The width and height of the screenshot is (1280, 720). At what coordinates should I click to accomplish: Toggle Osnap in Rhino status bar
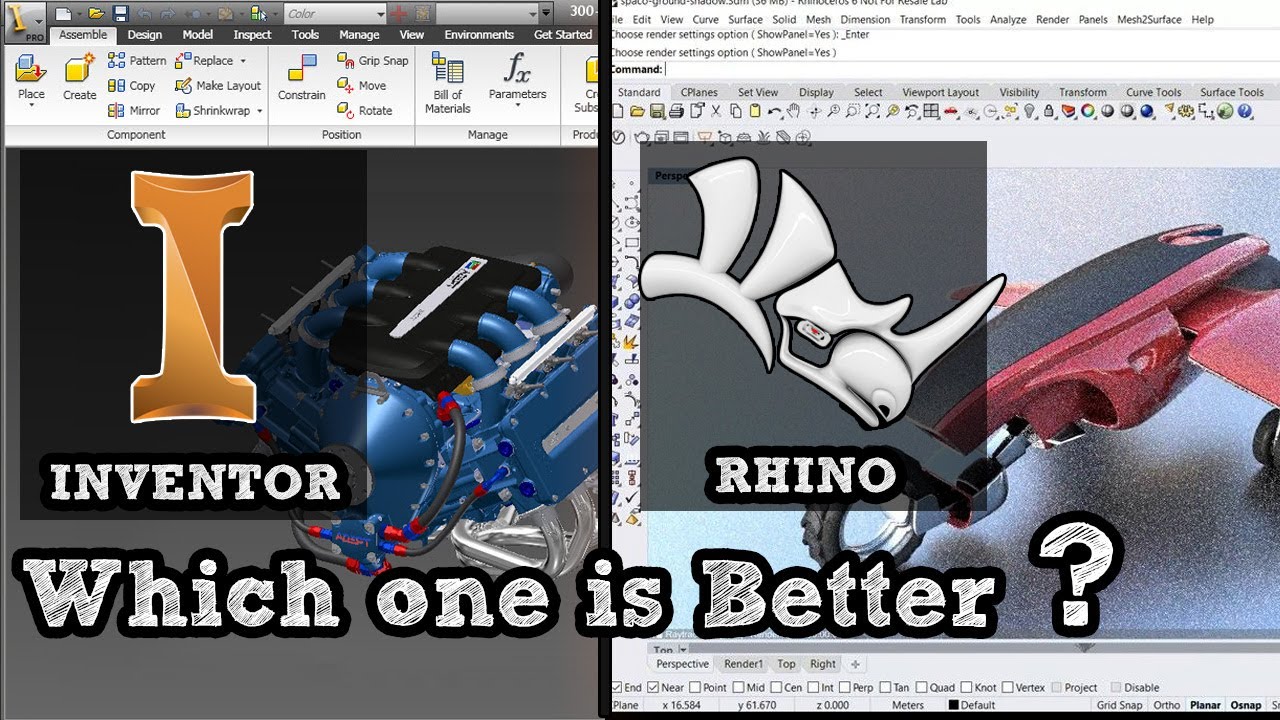coord(1245,705)
